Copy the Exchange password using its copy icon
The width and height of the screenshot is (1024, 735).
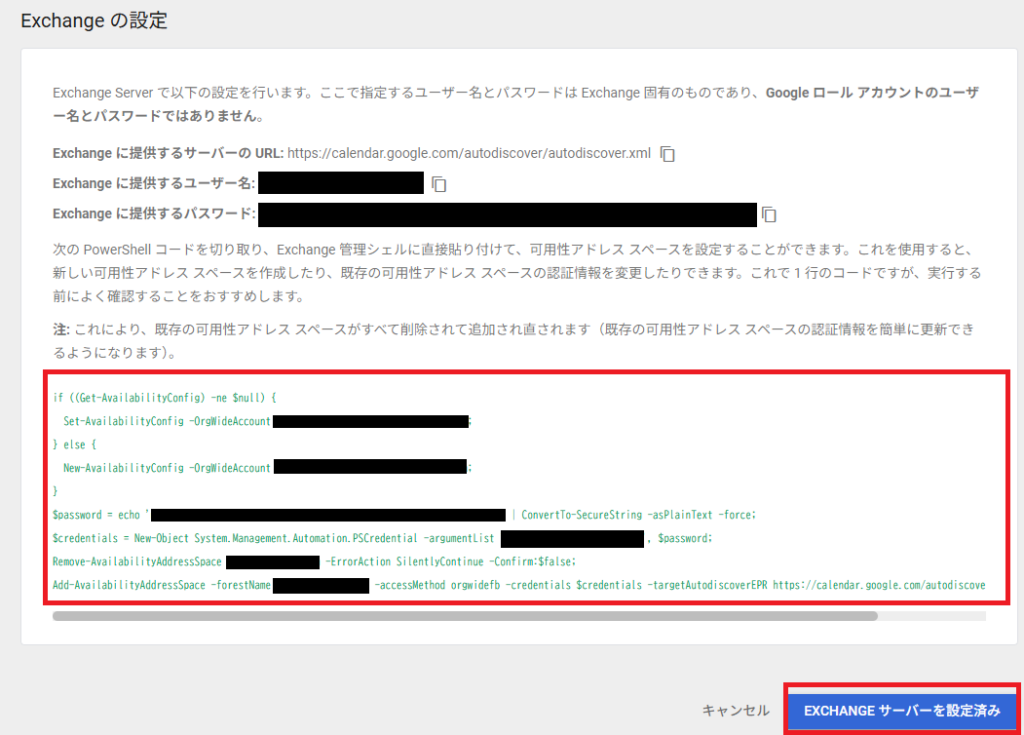point(770,214)
